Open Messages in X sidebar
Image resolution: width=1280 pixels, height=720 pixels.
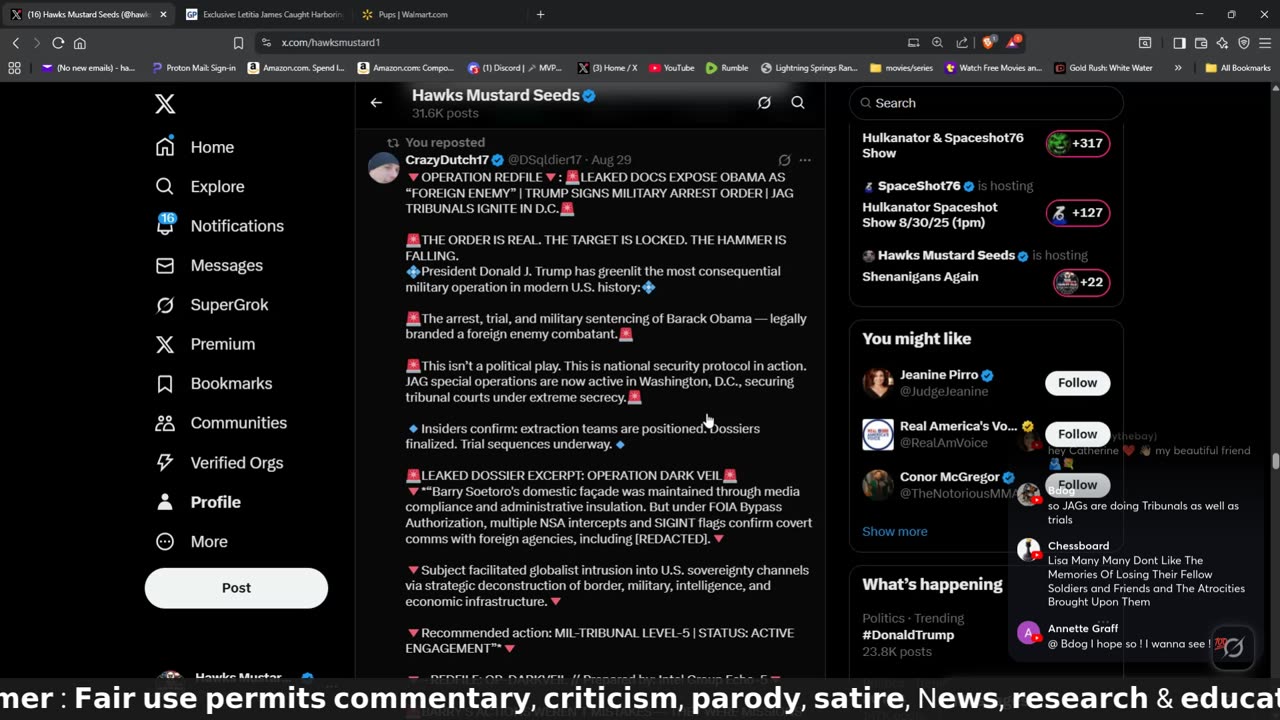[x=209, y=265]
